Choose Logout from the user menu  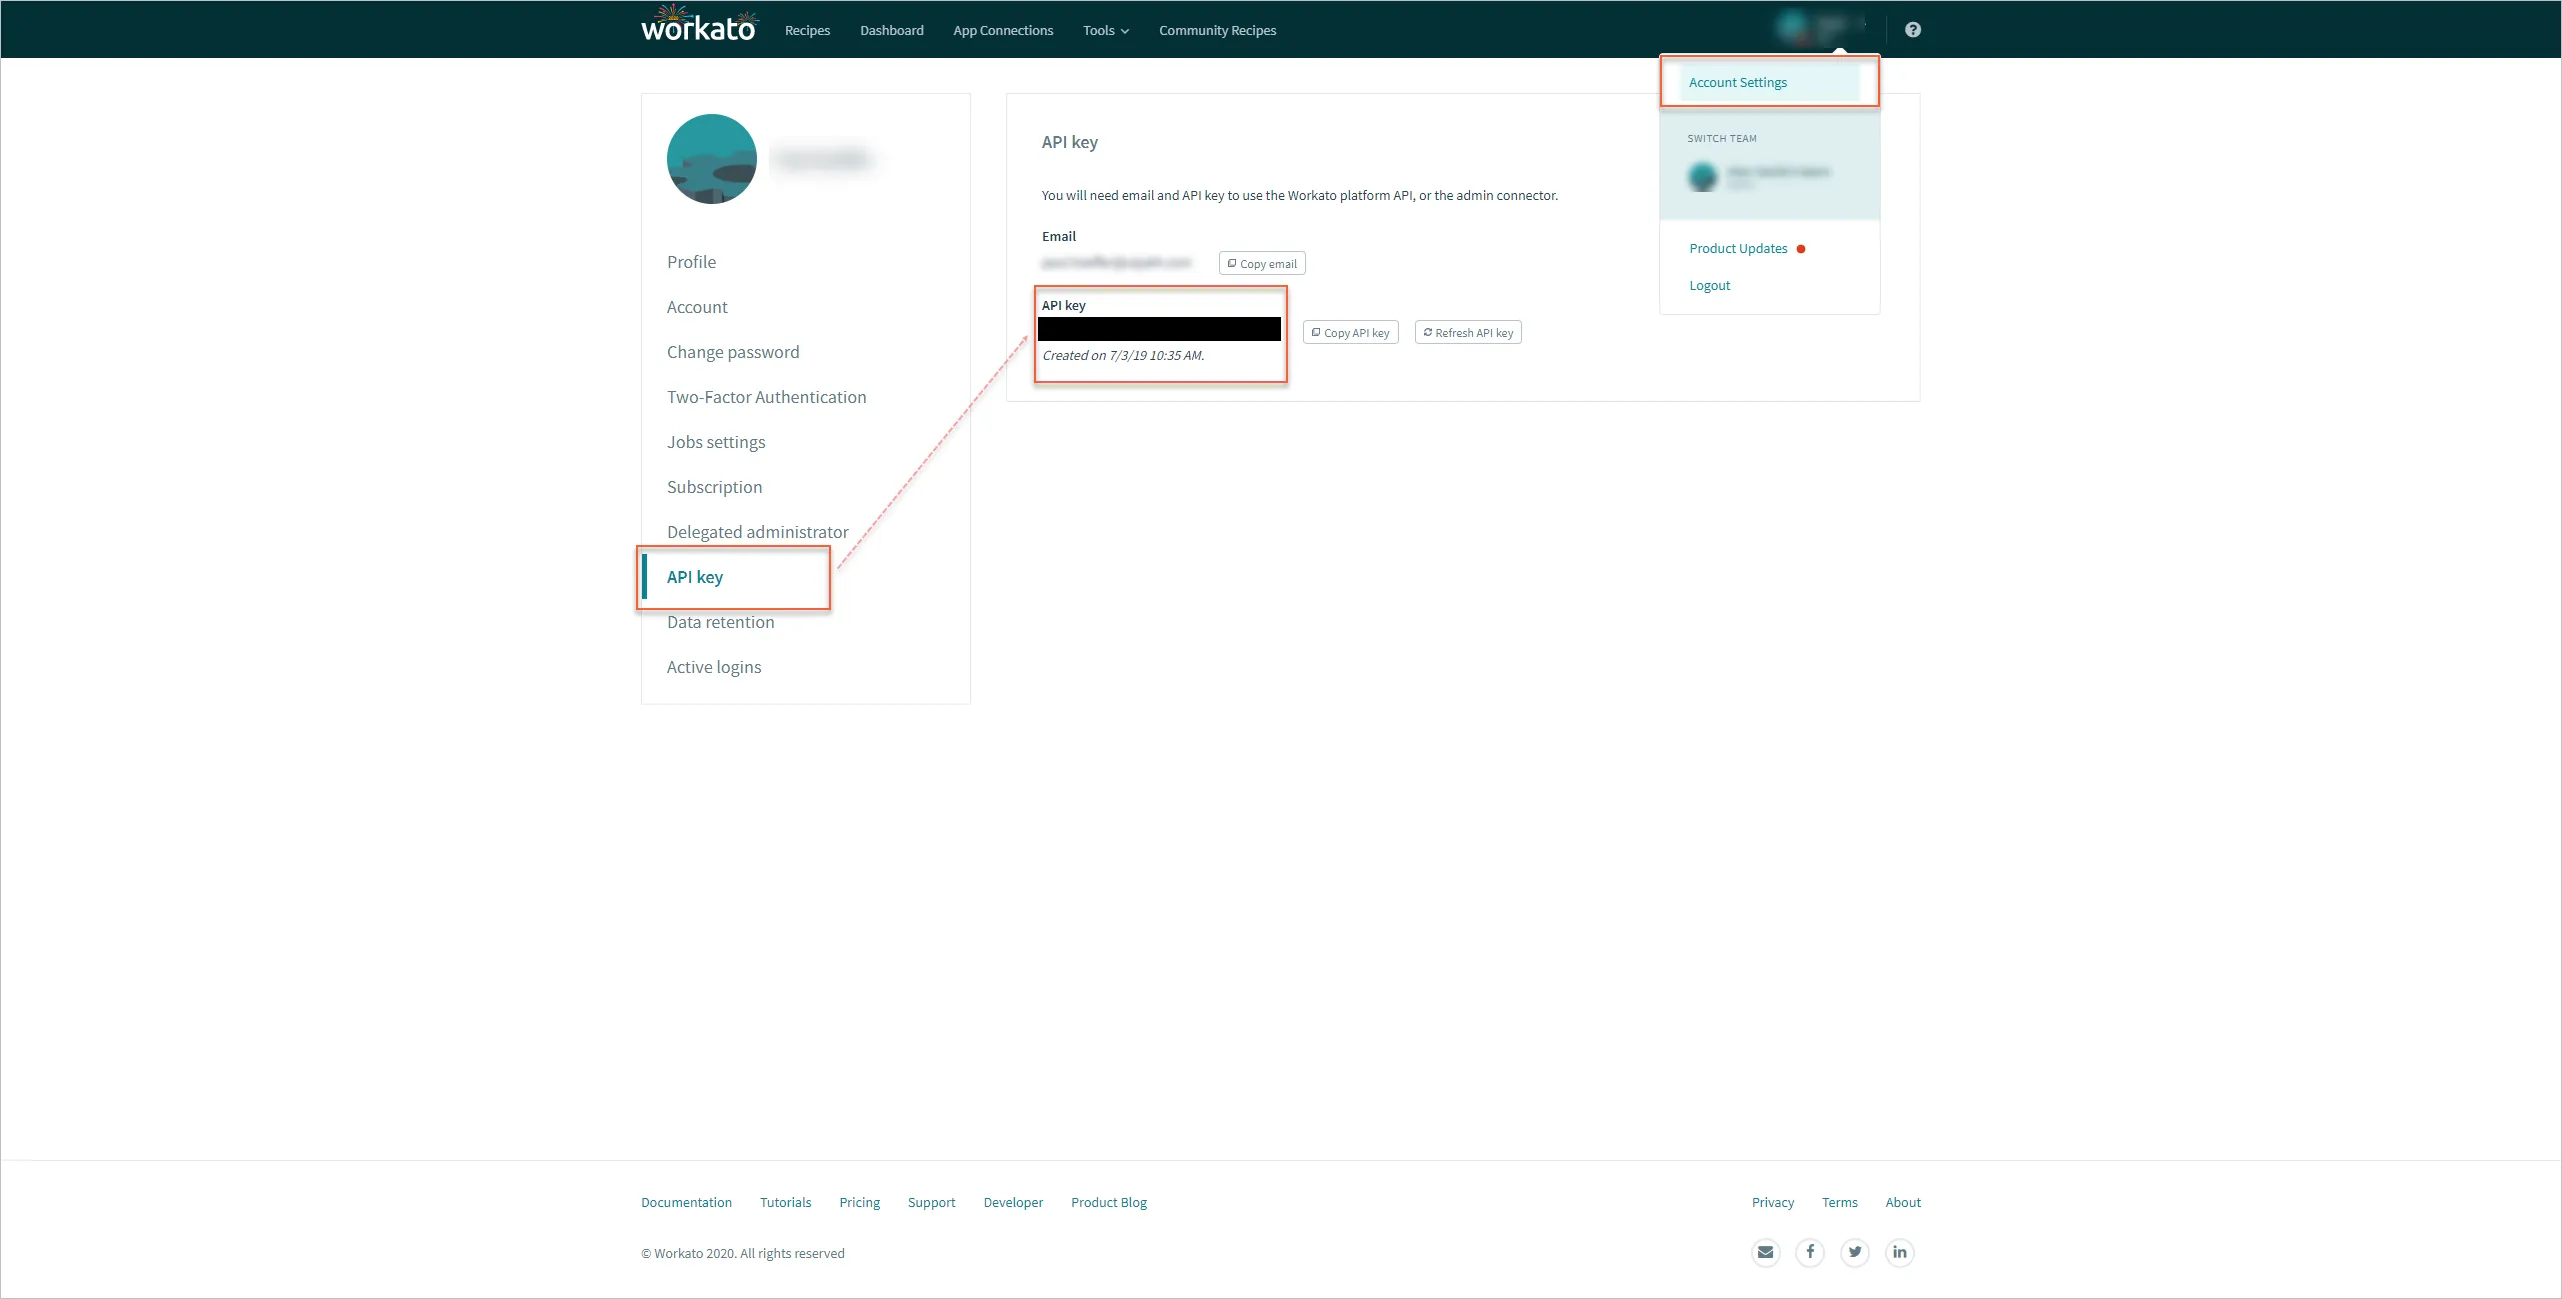tap(1710, 286)
